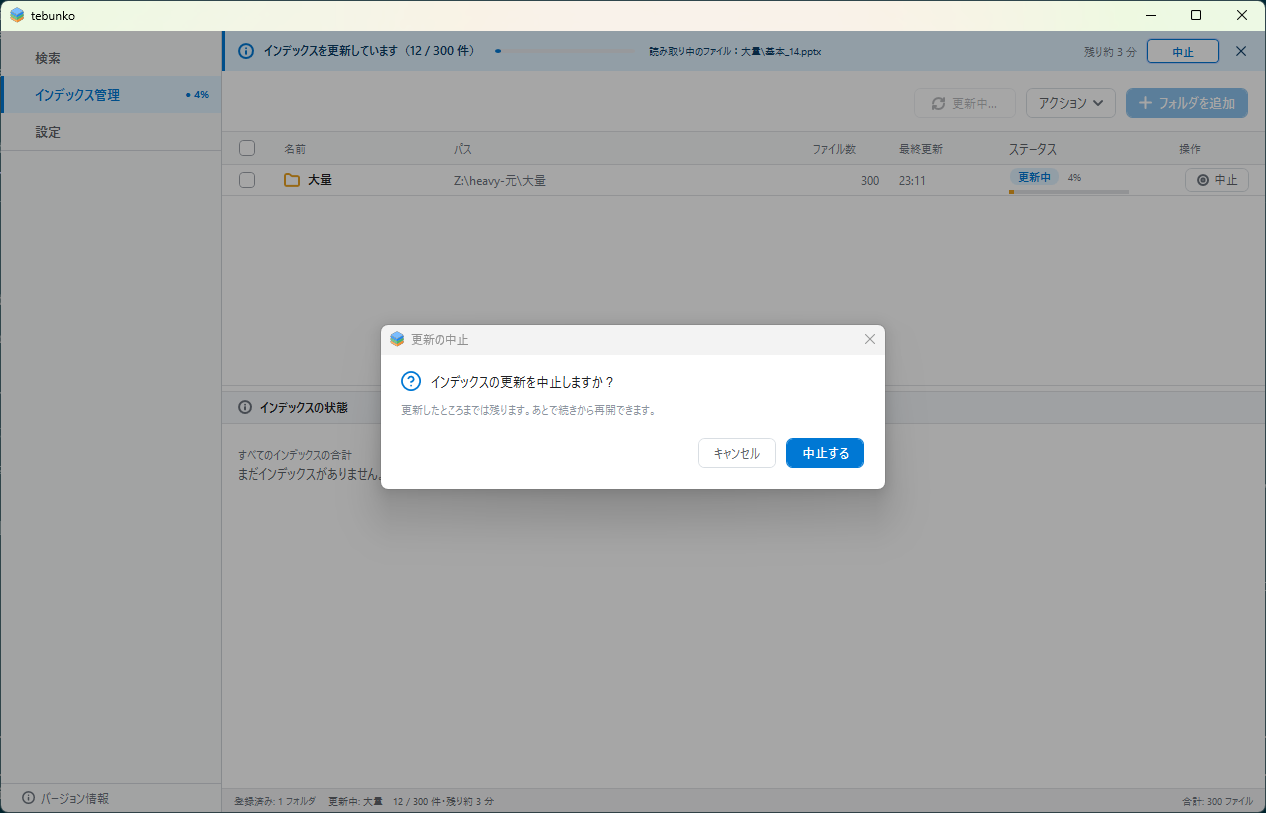The image size is (1266, 813).
Task: Click 合計: 300 ファイル in the status bar
Action: pyautogui.click(x=1217, y=801)
